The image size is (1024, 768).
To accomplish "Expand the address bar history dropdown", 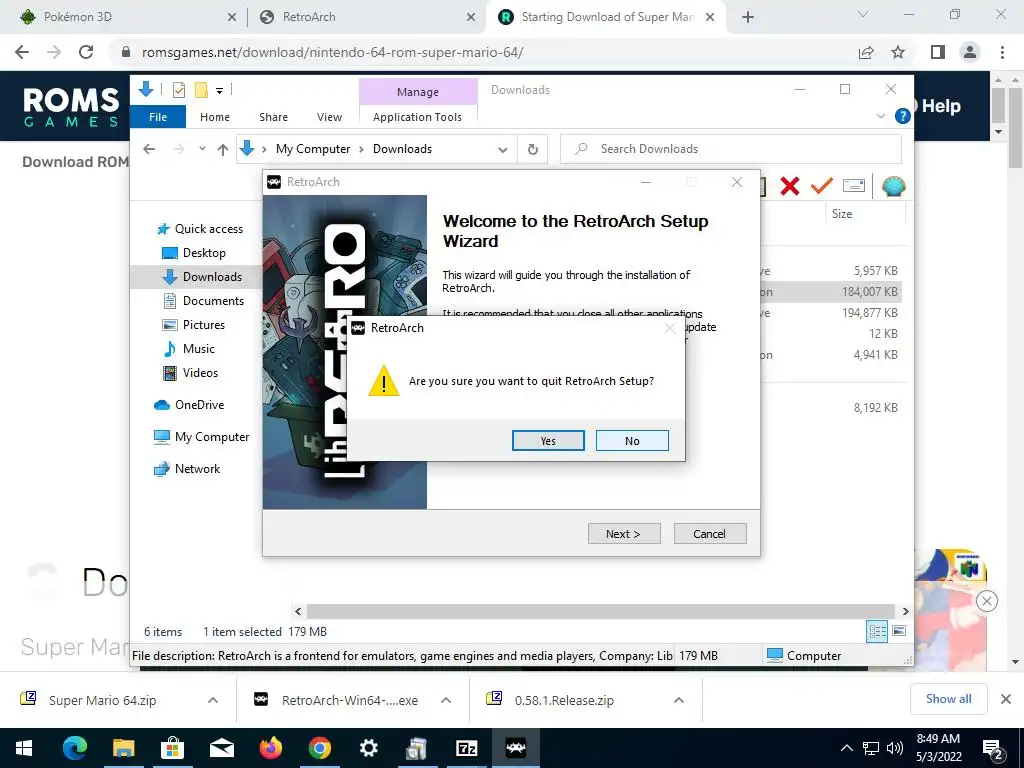I will pyautogui.click(x=503, y=150).
